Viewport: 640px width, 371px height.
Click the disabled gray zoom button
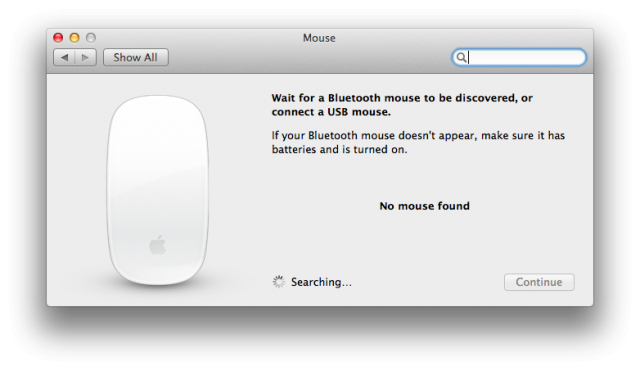pyautogui.click(x=91, y=38)
